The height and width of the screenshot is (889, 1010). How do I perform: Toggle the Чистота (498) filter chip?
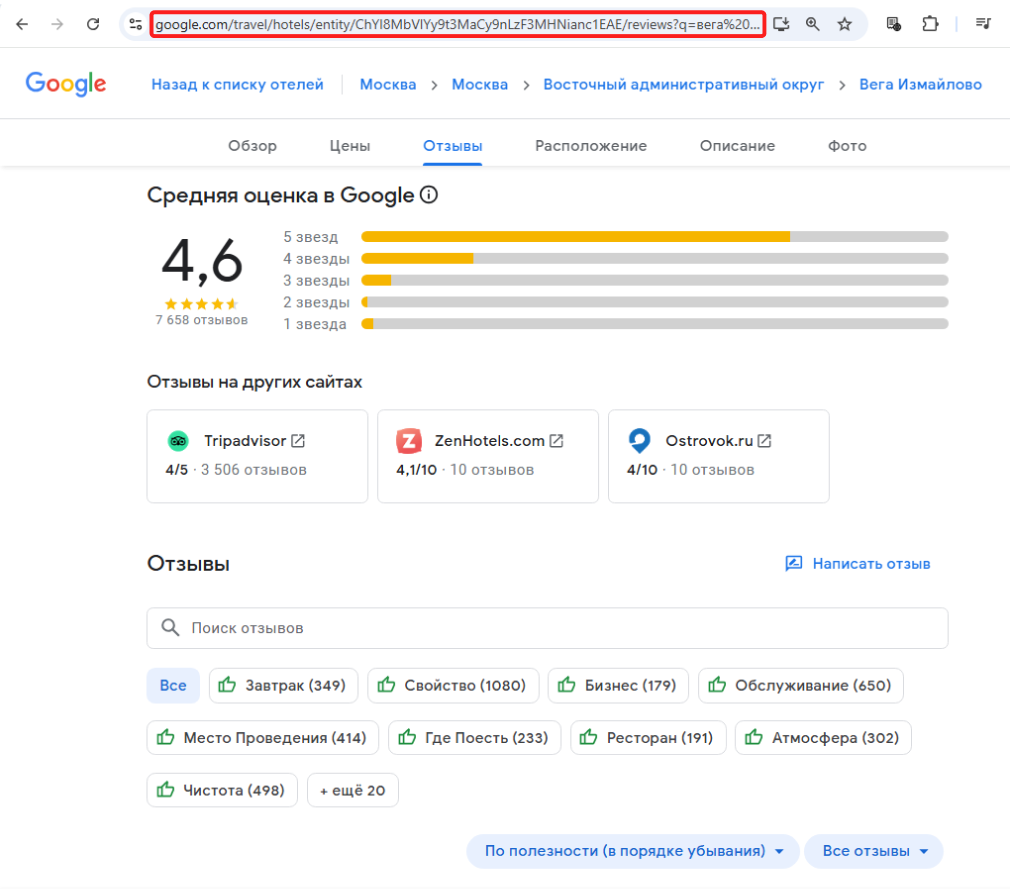pyautogui.click(x=222, y=790)
